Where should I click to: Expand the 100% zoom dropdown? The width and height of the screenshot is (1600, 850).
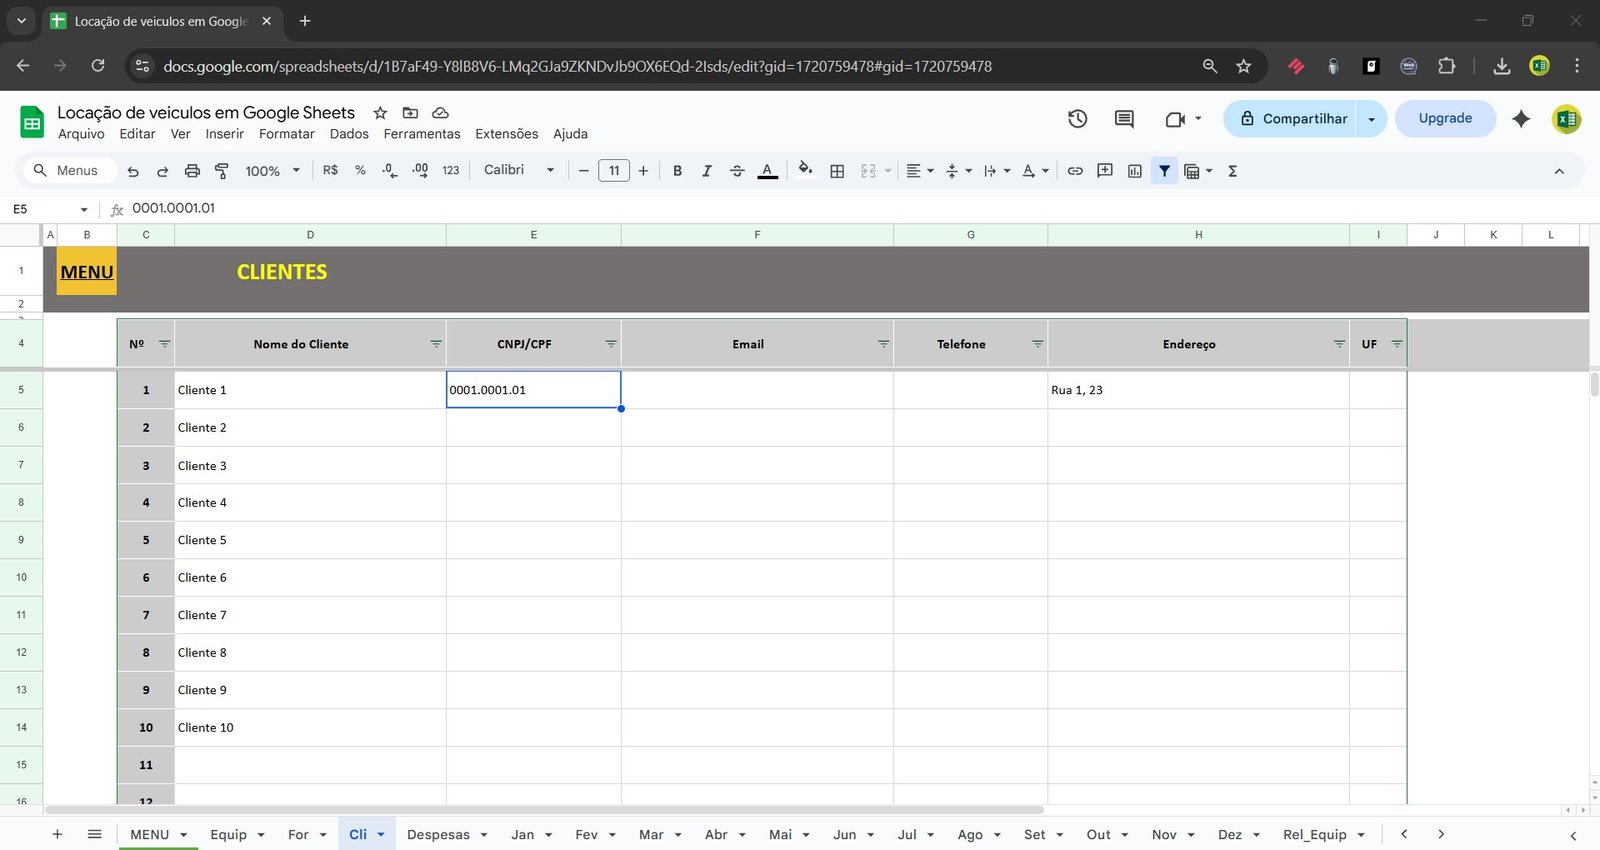coord(272,171)
